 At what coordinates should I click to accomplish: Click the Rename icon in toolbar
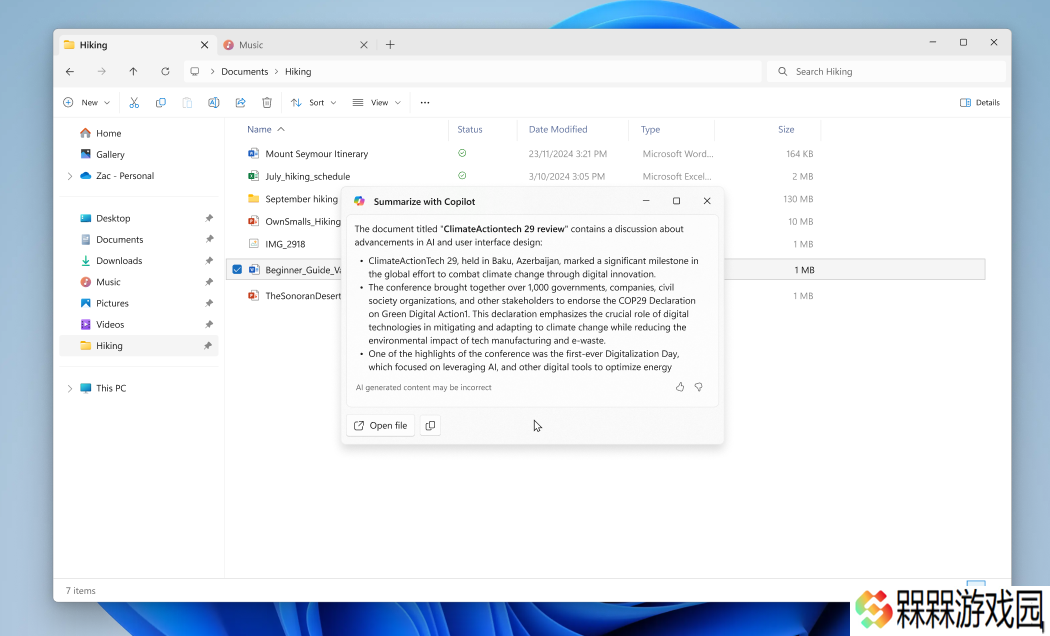(214, 102)
